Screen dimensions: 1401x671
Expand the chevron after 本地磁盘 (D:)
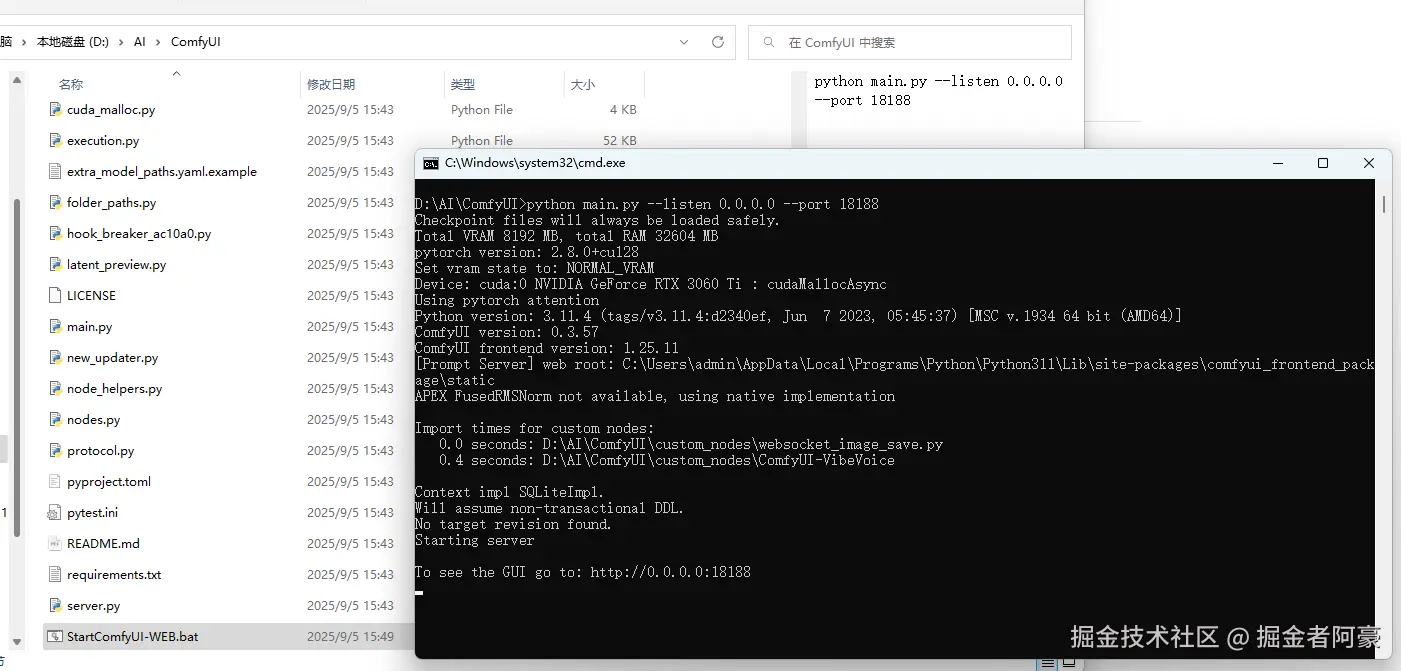coord(121,42)
